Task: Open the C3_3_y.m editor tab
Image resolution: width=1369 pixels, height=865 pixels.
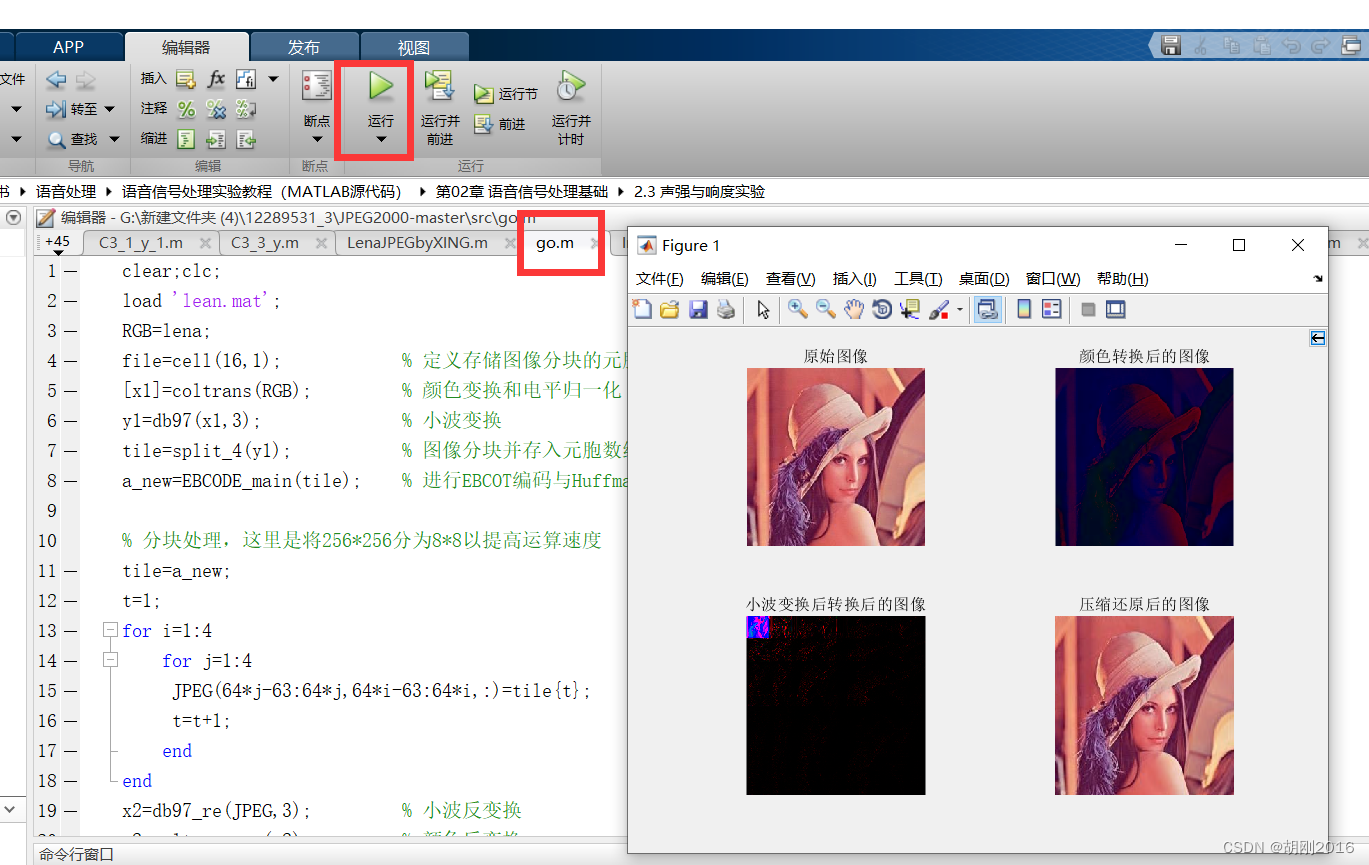Action: tap(265, 242)
